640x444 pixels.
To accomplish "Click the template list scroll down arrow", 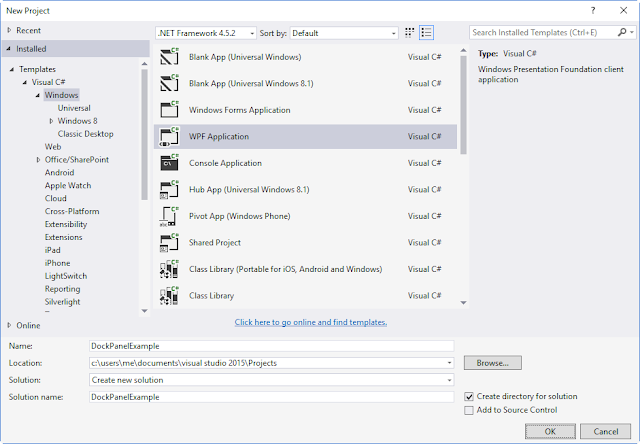I will 463,303.
